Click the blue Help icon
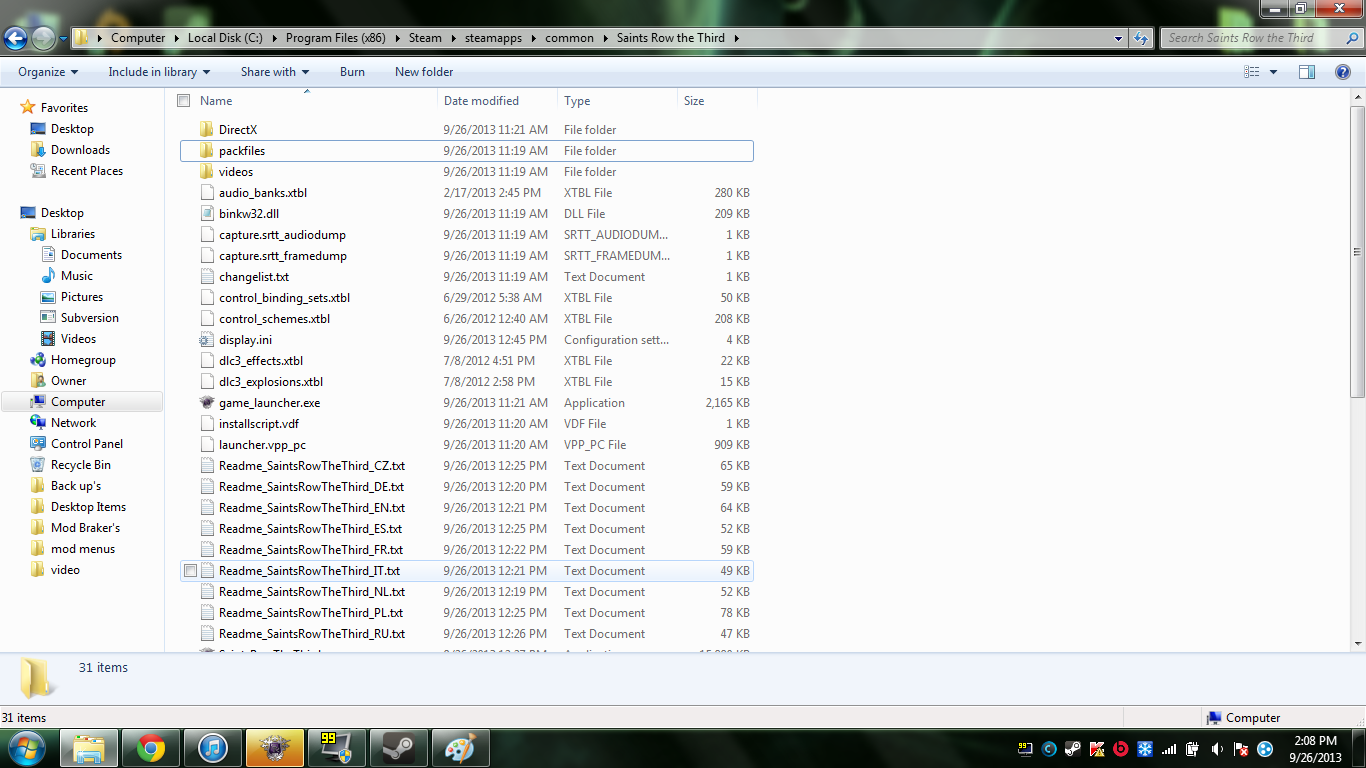The height and width of the screenshot is (768, 1366). 1343,72
